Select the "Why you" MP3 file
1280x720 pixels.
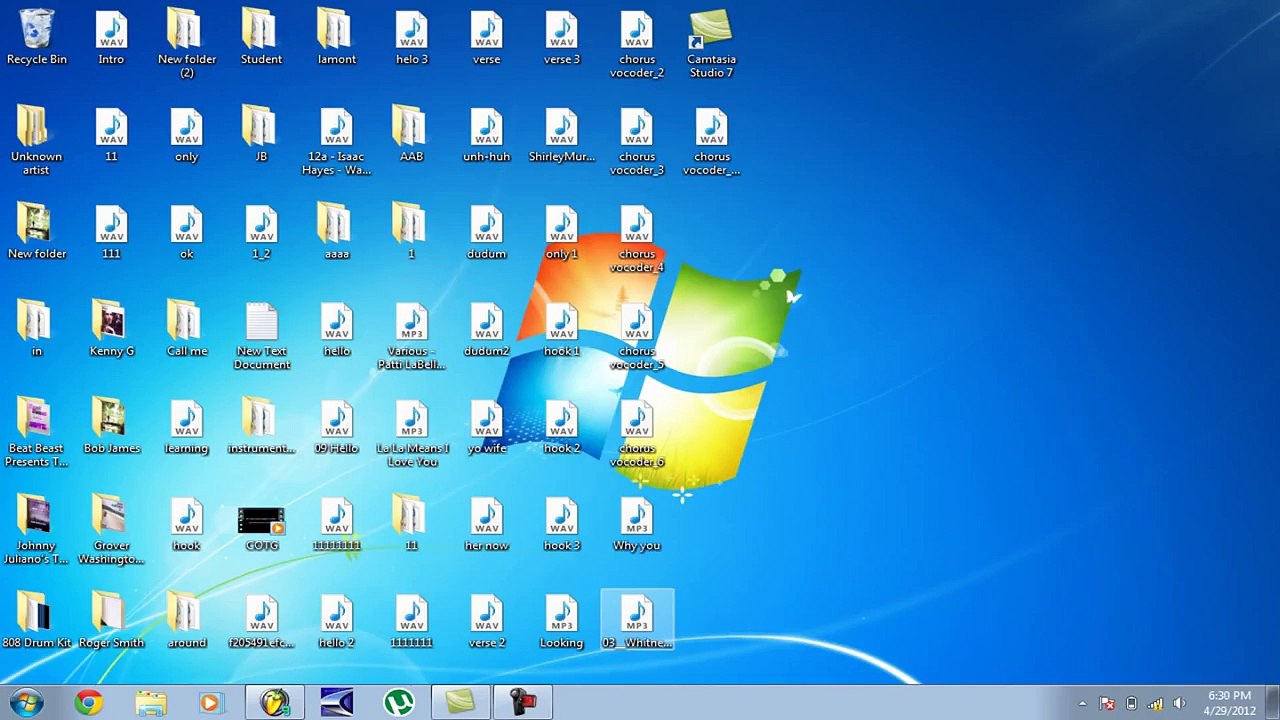click(x=636, y=520)
